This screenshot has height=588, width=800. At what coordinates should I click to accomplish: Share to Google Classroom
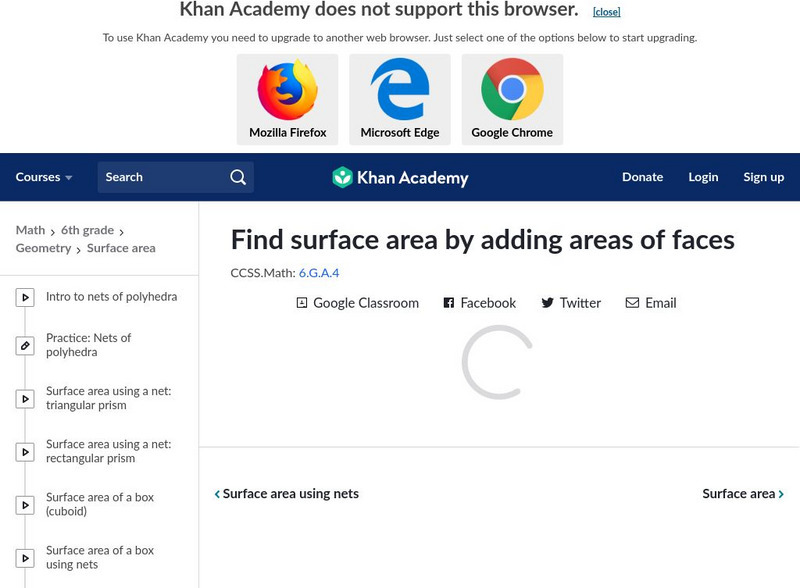pyautogui.click(x=357, y=303)
